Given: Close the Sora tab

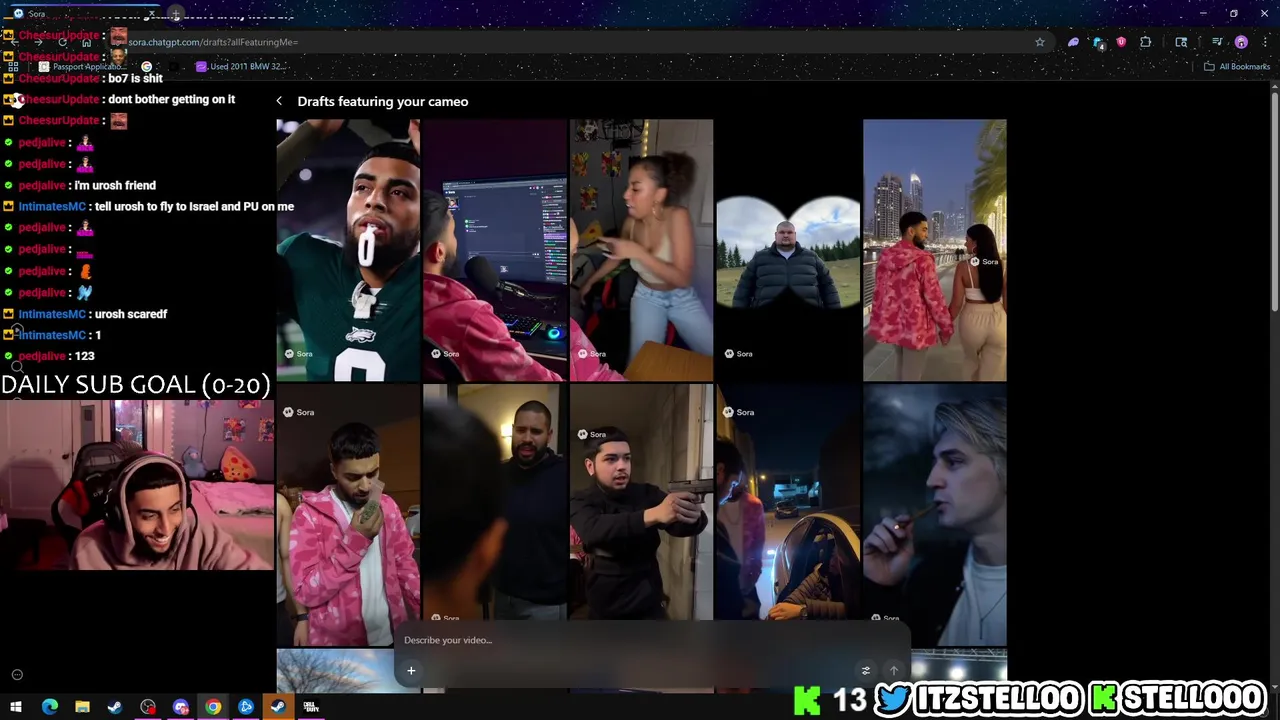Looking at the screenshot, I should pyautogui.click(x=152, y=14).
